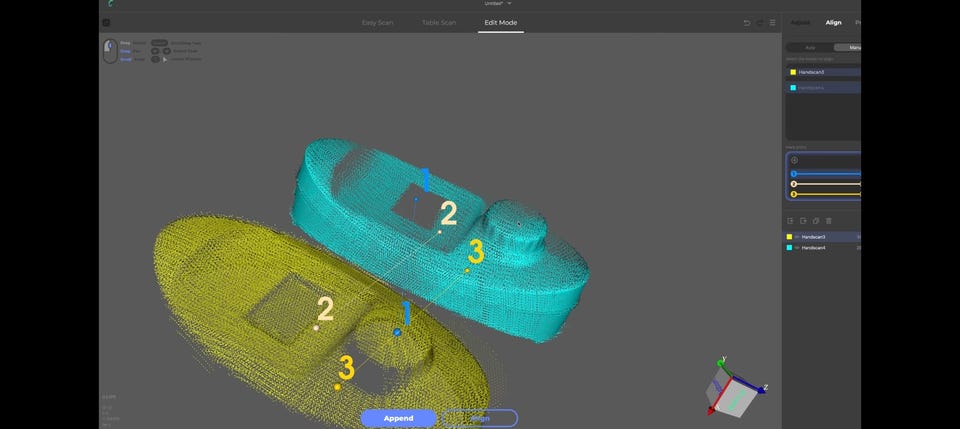
Task: Select Handscan3 in models-to-align list
Action: coord(824,72)
